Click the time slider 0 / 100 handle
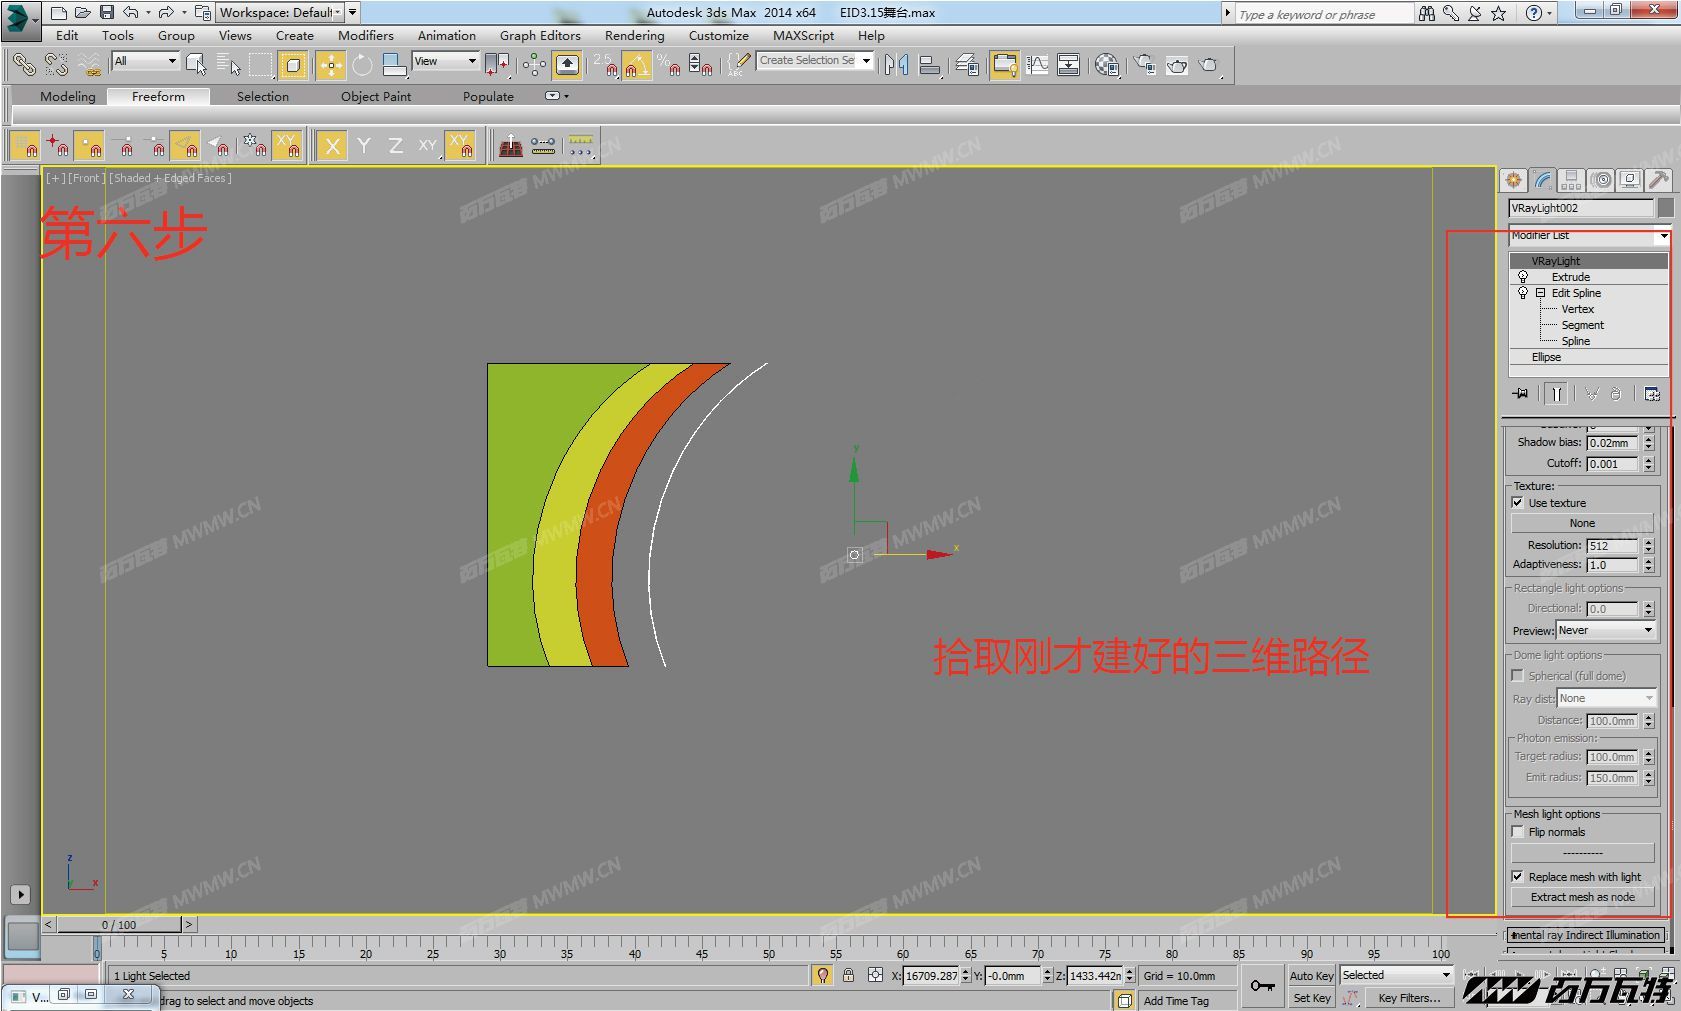 [119, 925]
